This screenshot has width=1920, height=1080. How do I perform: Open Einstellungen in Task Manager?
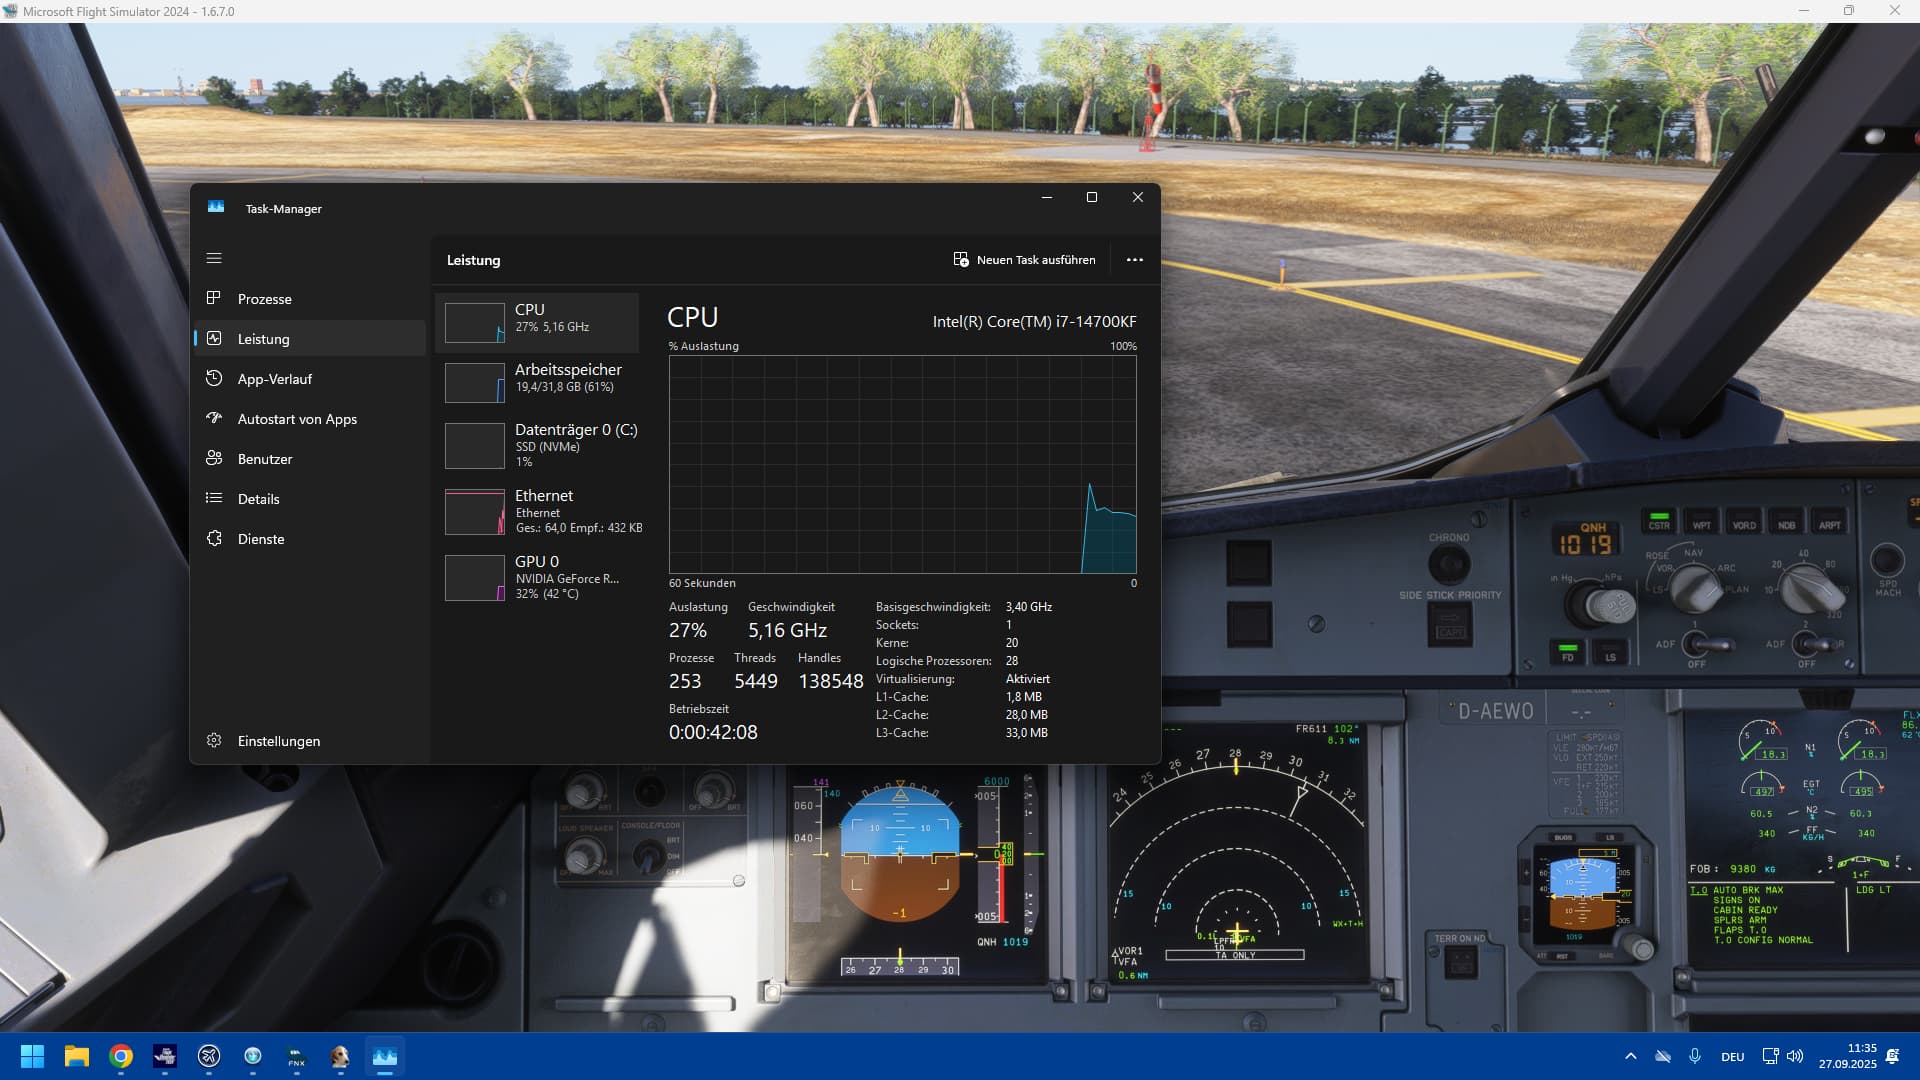pyautogui.click(x=309, y=741)
